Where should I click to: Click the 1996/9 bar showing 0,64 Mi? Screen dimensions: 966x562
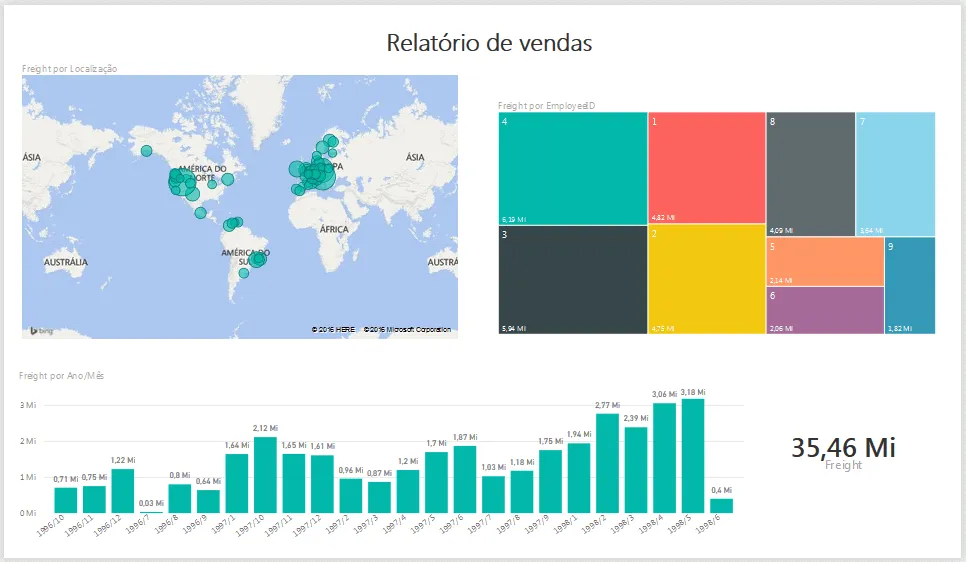(x=208, y=502)
